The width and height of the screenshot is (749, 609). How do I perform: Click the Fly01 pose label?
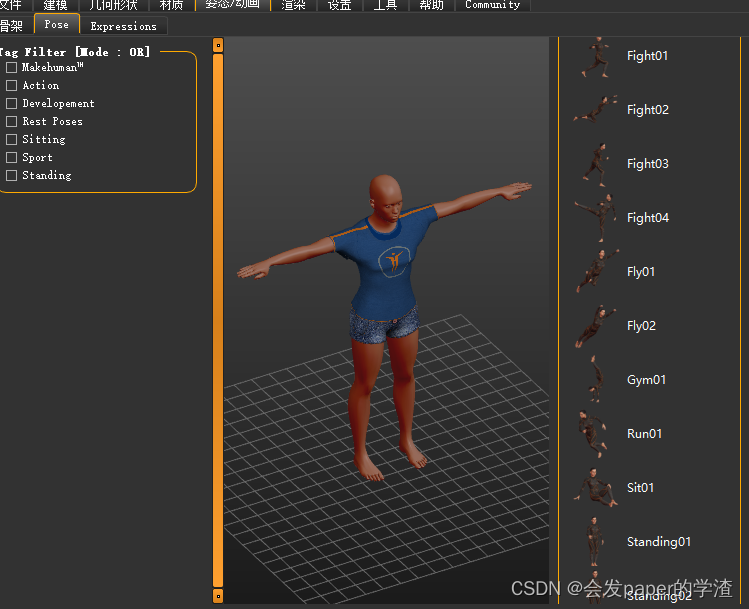641,272
